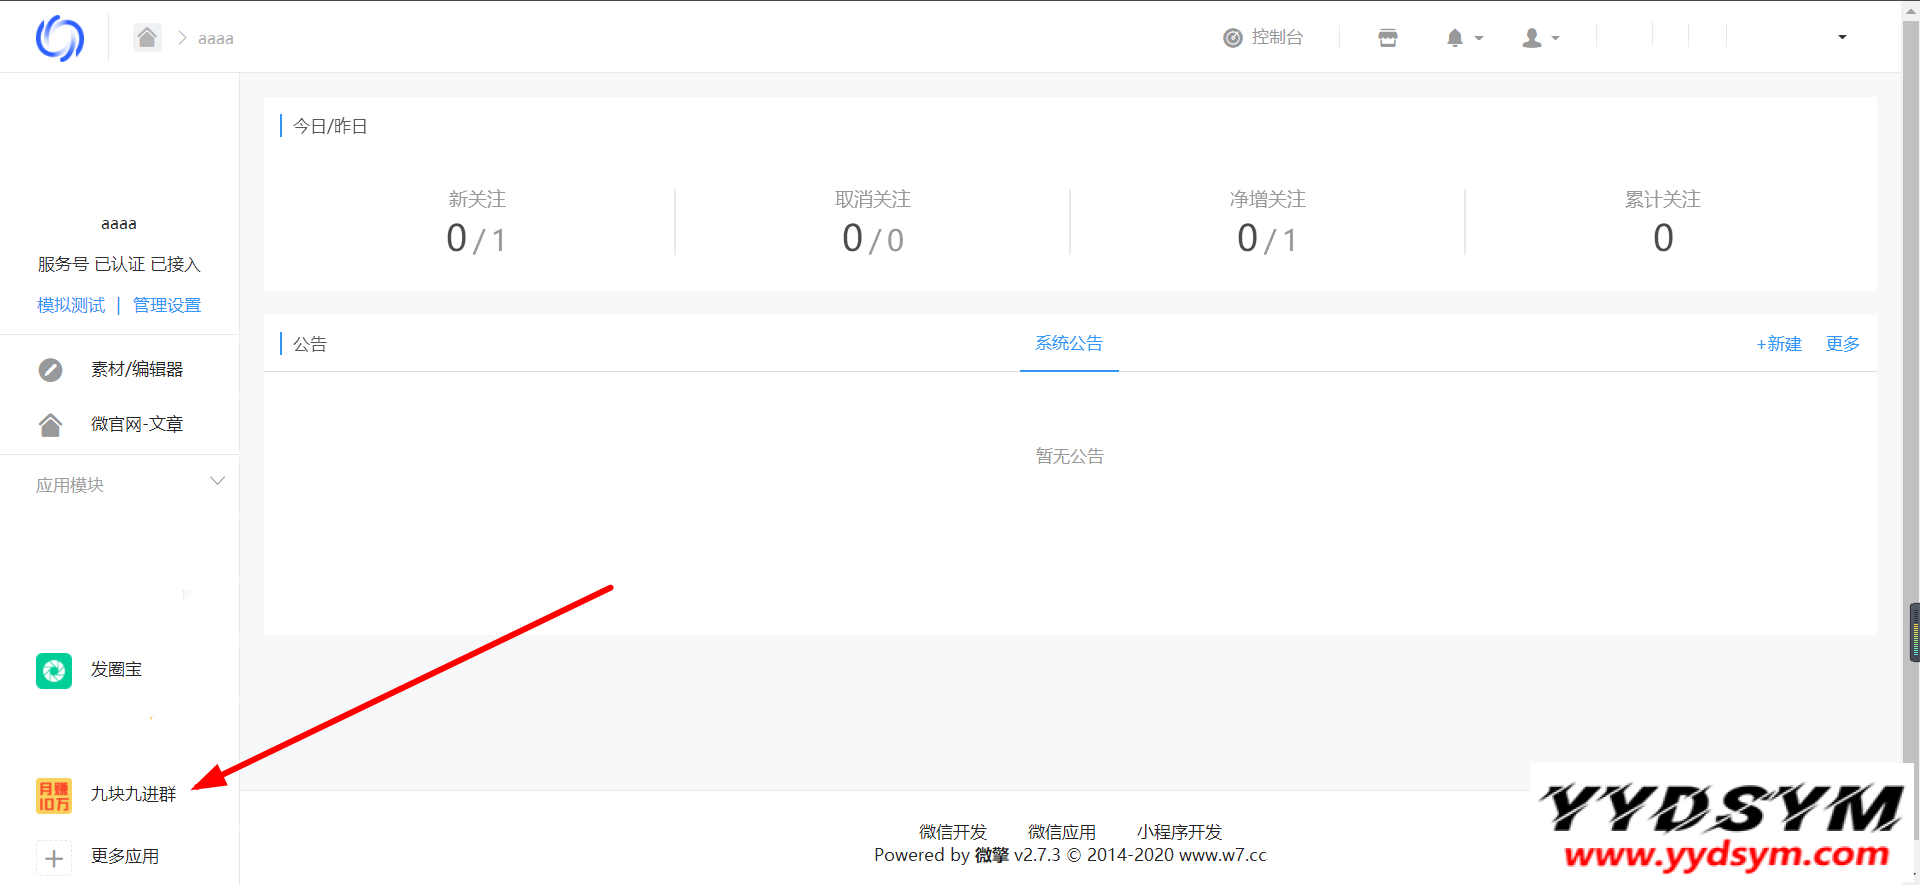Open the 发圈宝 app icon

tap(54, 670)
